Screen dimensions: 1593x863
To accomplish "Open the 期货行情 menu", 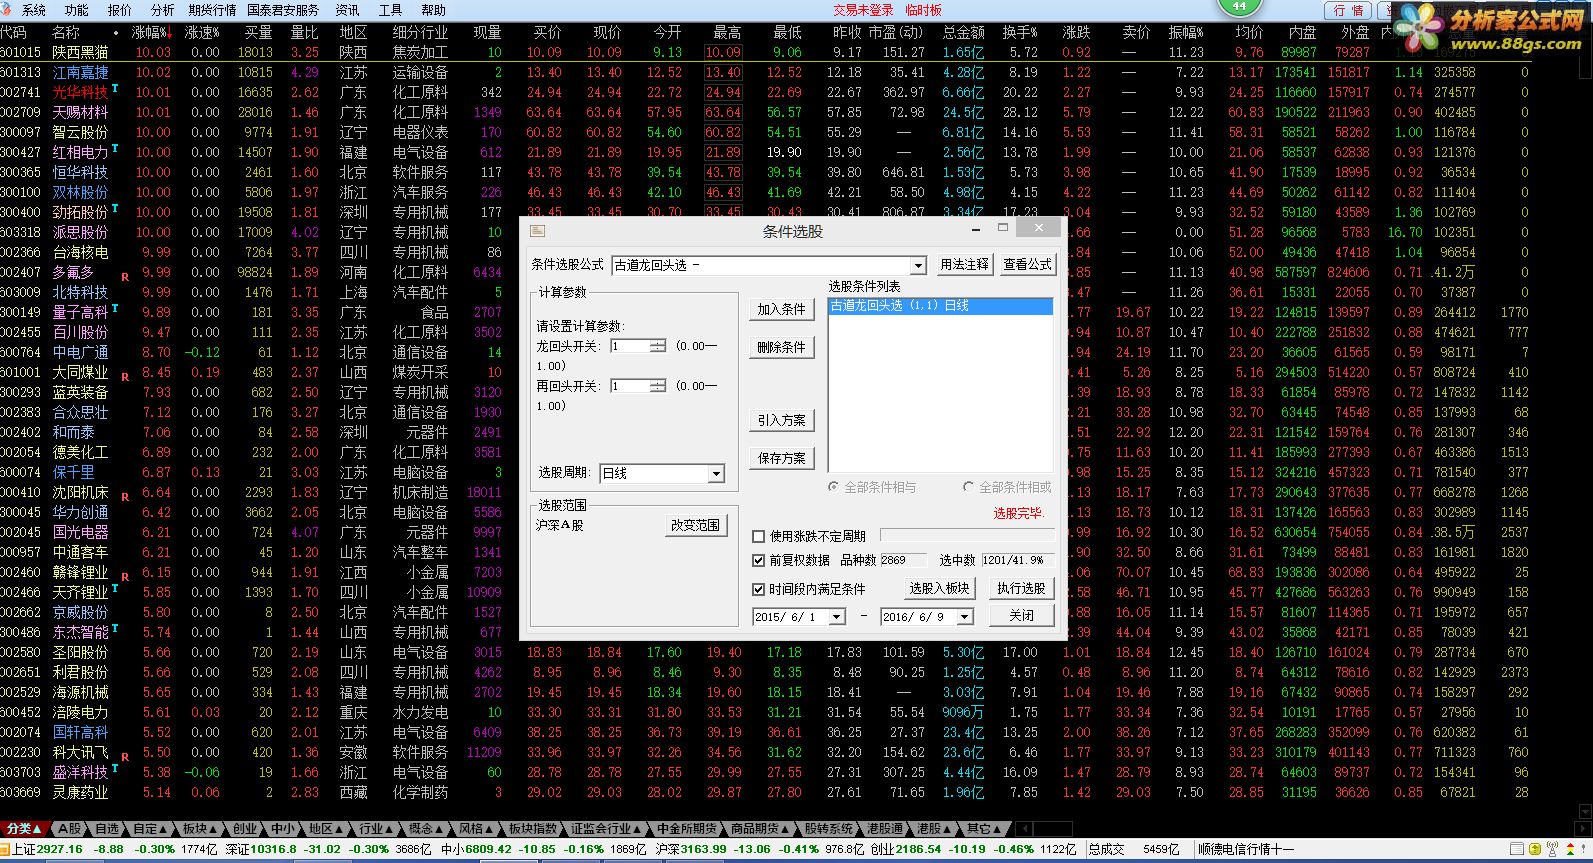I will click(x=212, y=10).
